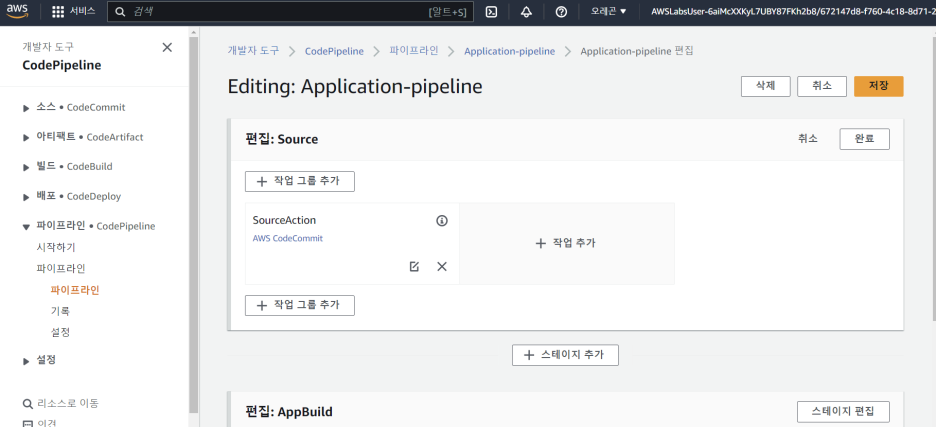
Task: Click the SourceAction title text
Action: point(284,220)
